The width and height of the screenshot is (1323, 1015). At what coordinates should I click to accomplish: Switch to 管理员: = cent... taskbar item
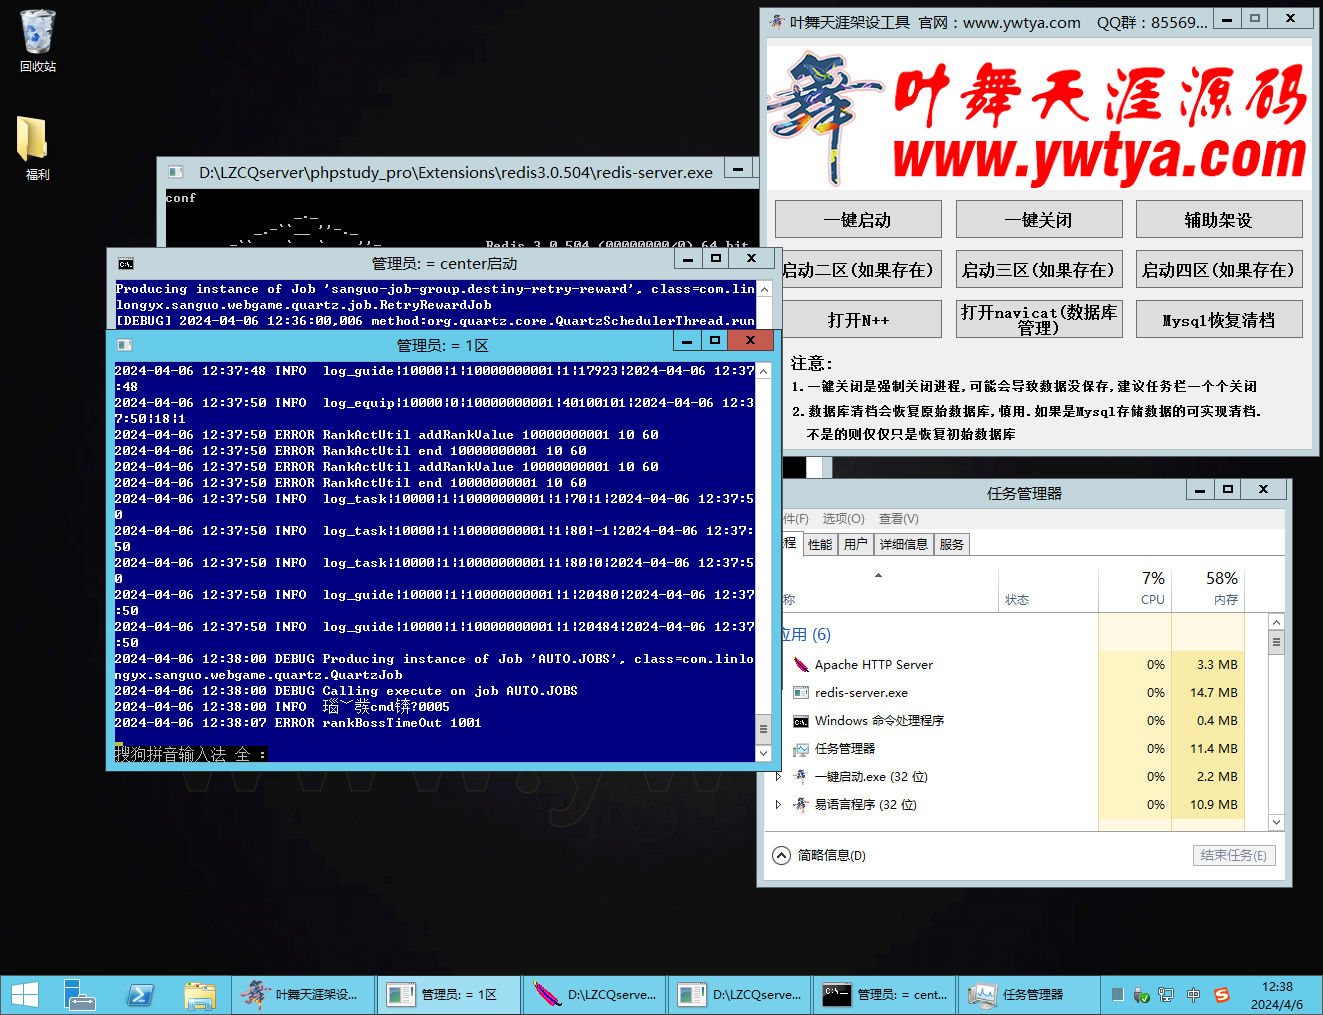click(884, 995)
